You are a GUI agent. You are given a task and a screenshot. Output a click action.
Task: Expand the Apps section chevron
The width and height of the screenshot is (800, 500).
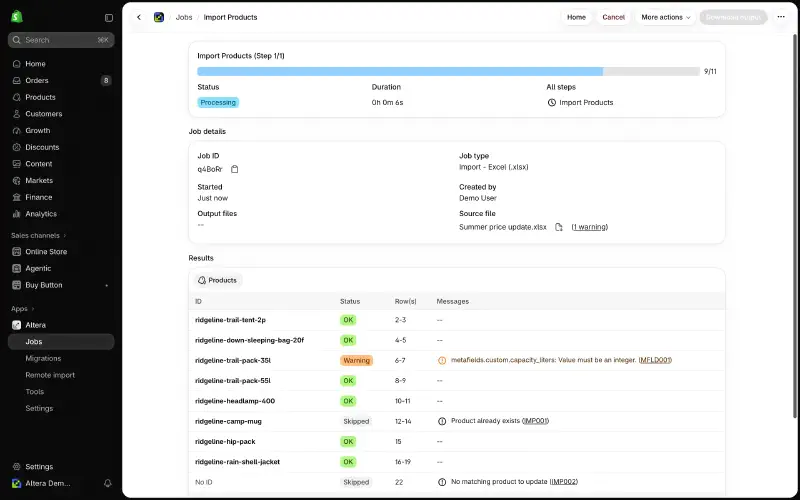[x=33, y=309]
